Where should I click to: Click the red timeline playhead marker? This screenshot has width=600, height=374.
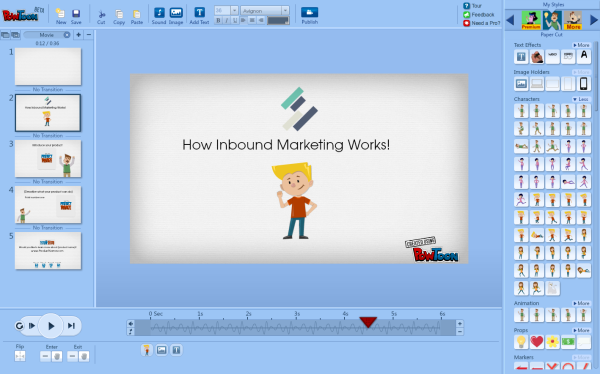[x=368, y=322]
